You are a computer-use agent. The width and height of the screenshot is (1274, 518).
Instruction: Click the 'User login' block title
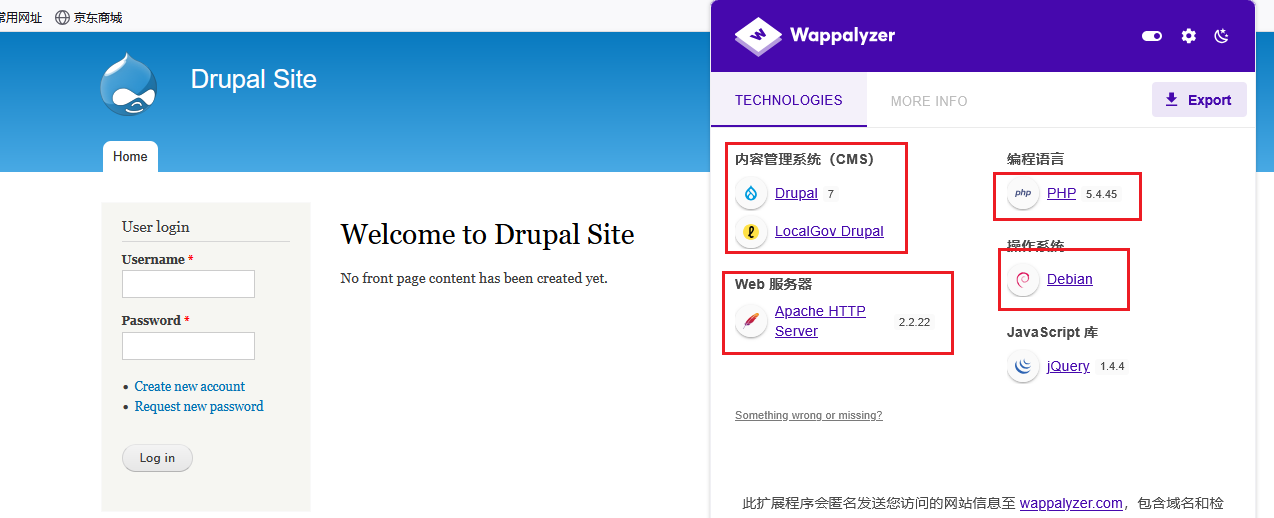[x=155, y=227]
